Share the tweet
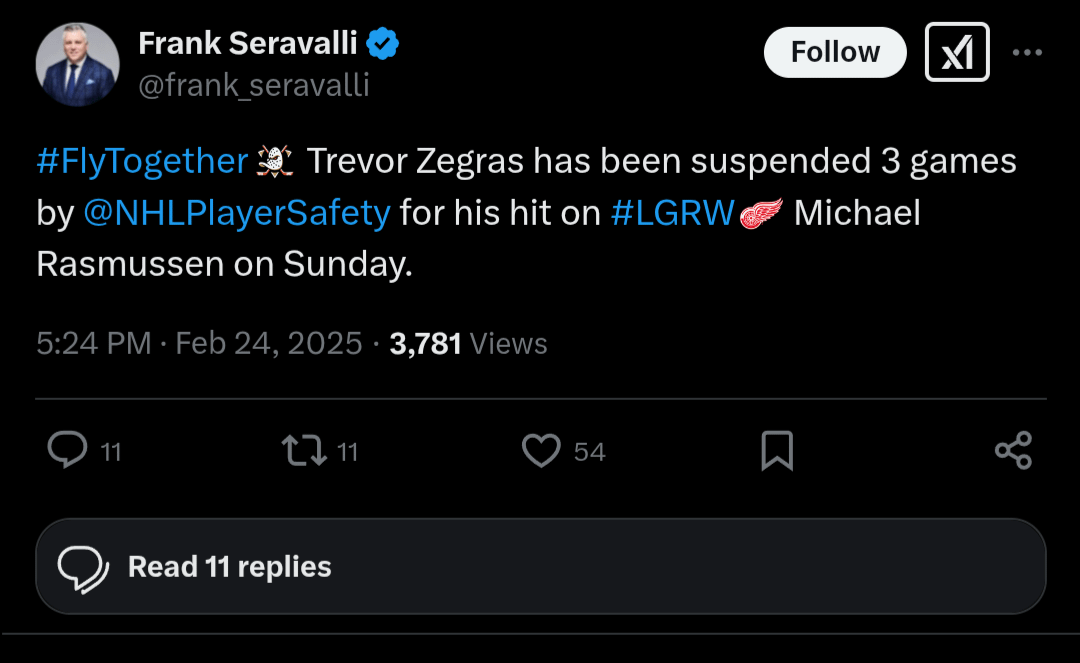Screen dimensions: 1080x663 click(x=1014, y=451)
